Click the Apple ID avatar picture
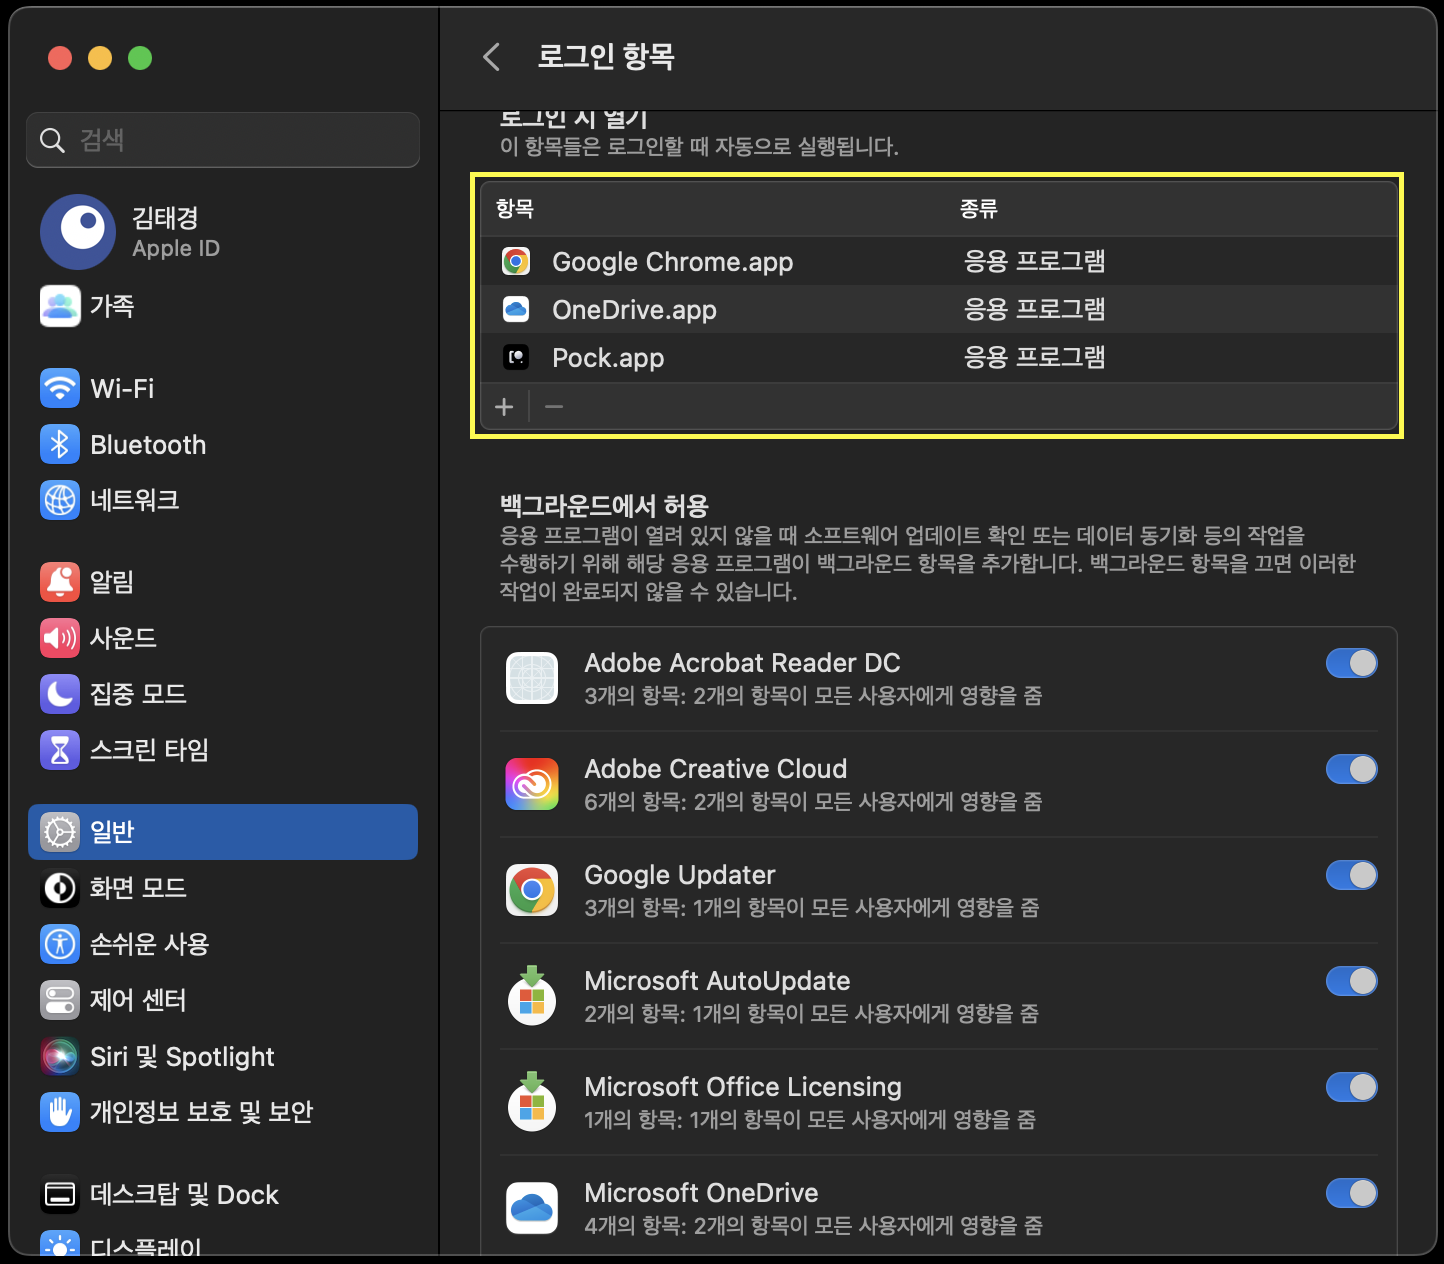Screen dimensions: 1444x1264 (78, 232)
